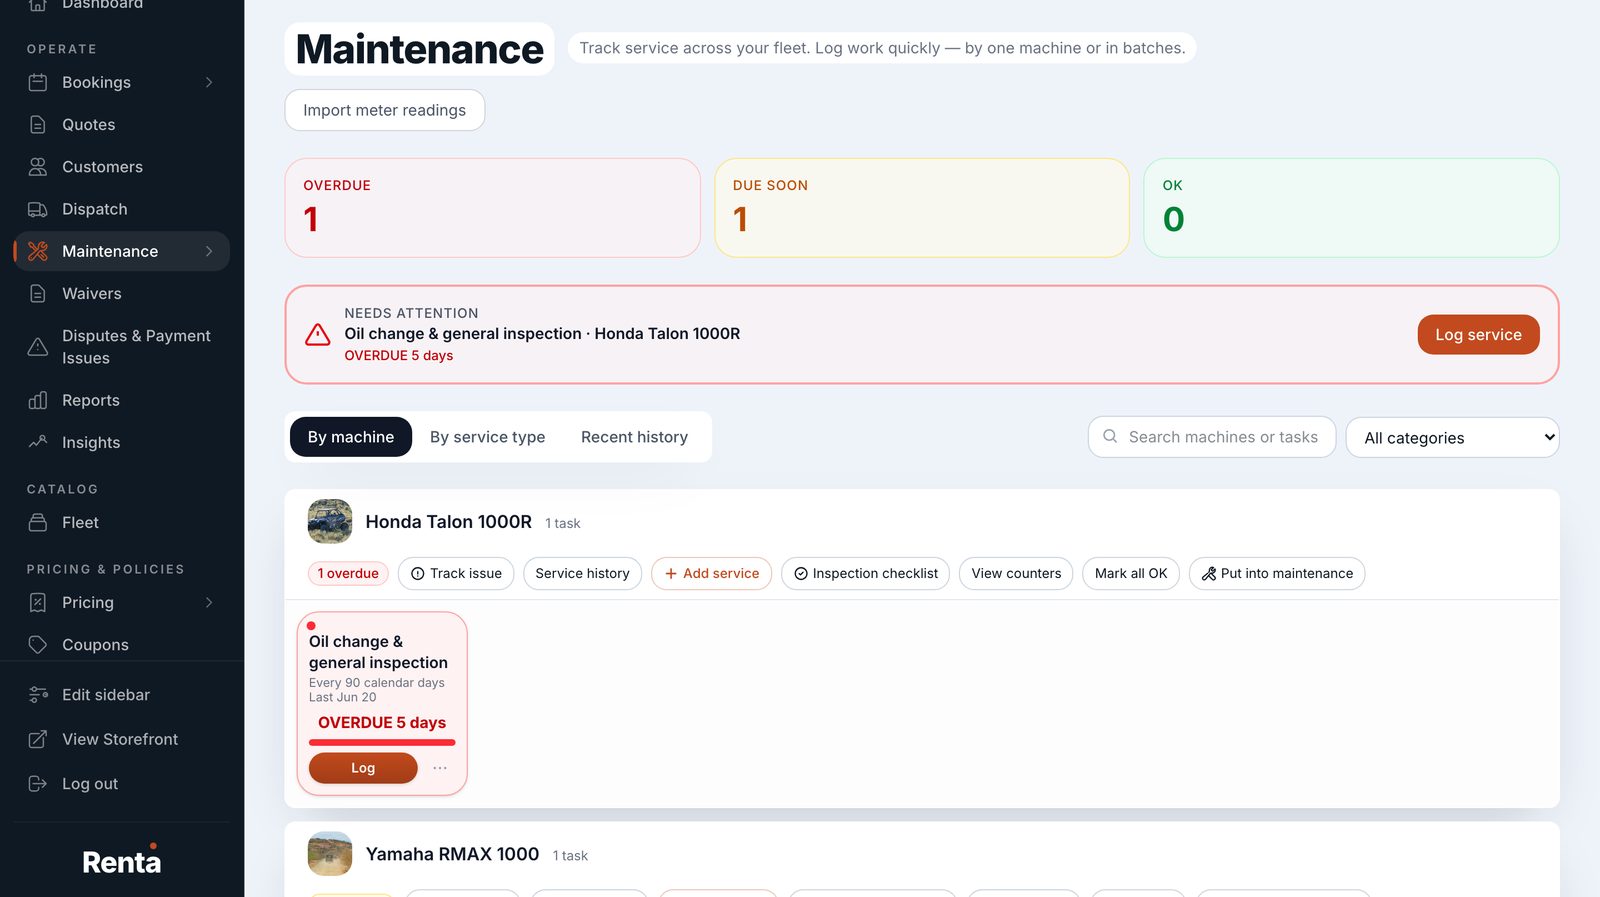The width and height of the screenshot is (1600, 897).
Task: Click the Disputes warning triangle icon
Action: click(x=38, y=347)
